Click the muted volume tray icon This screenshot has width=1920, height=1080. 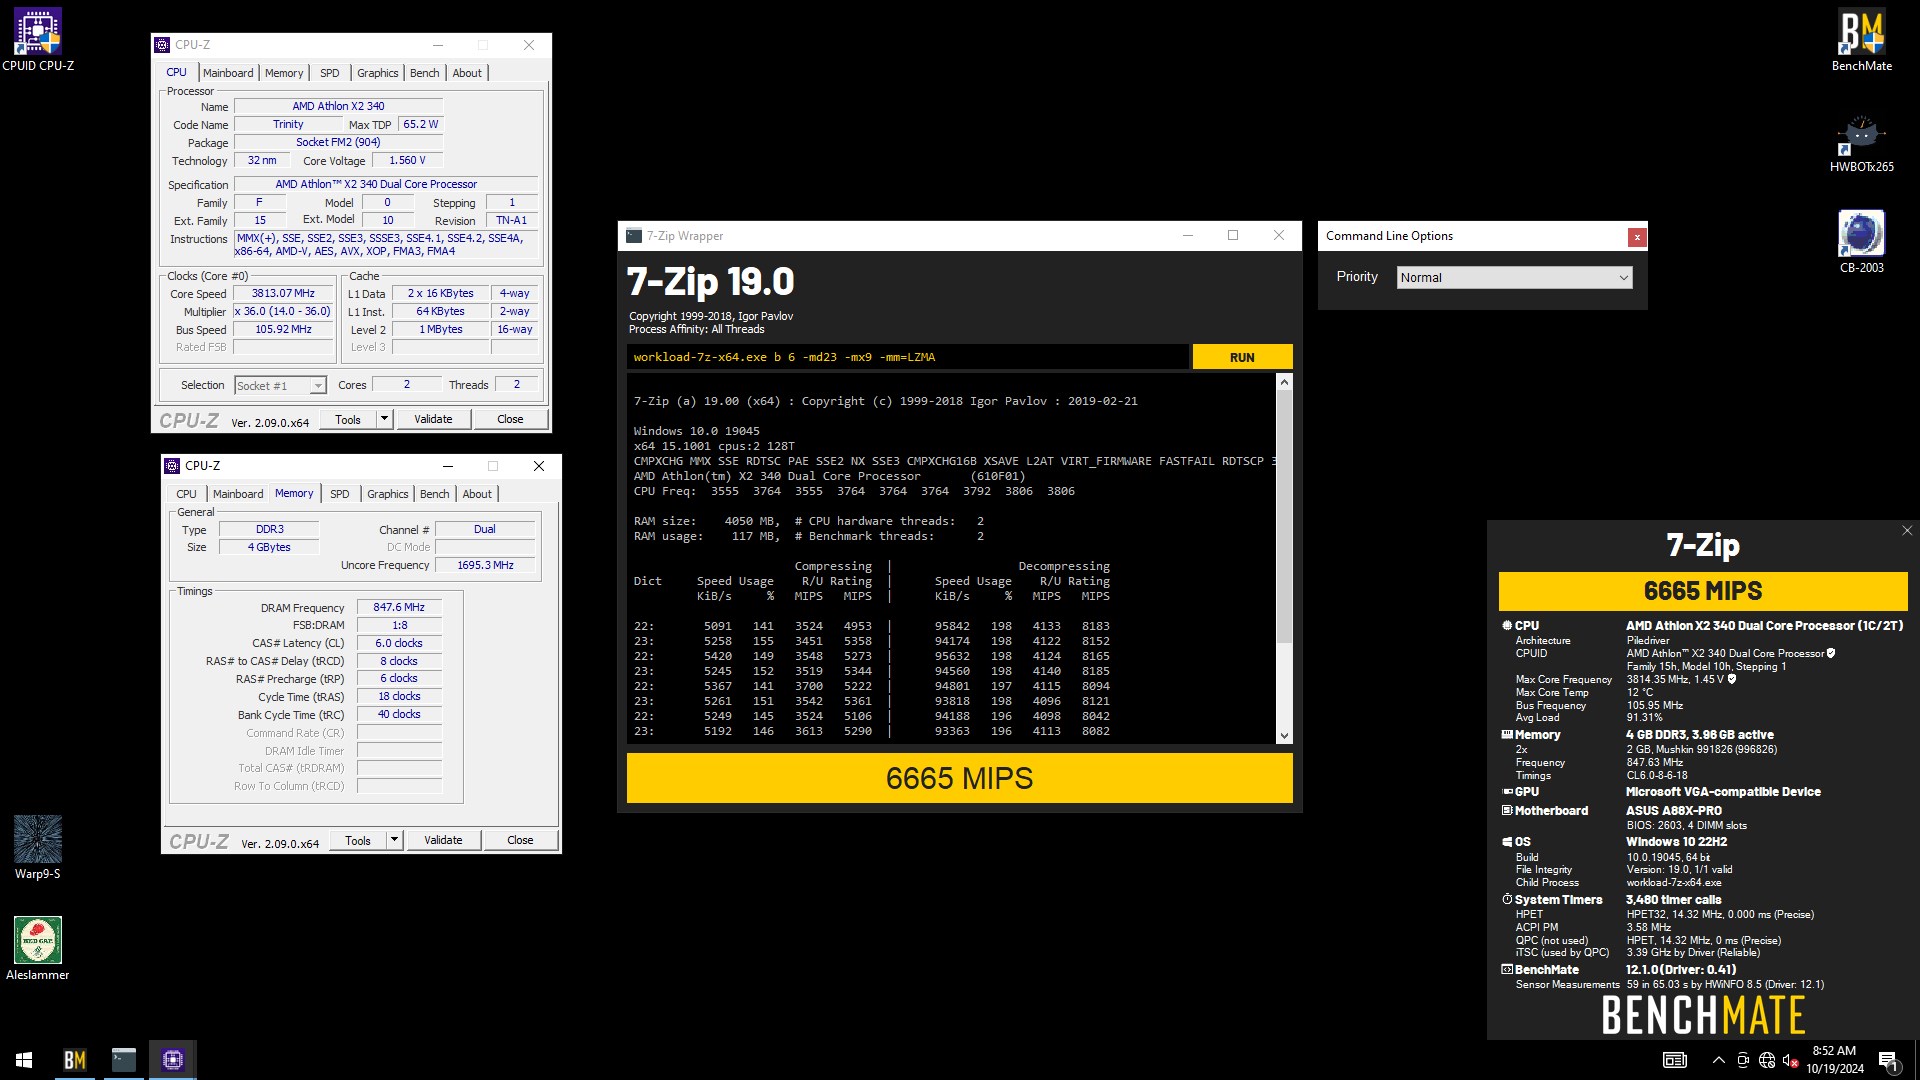click(1791, 1060)
